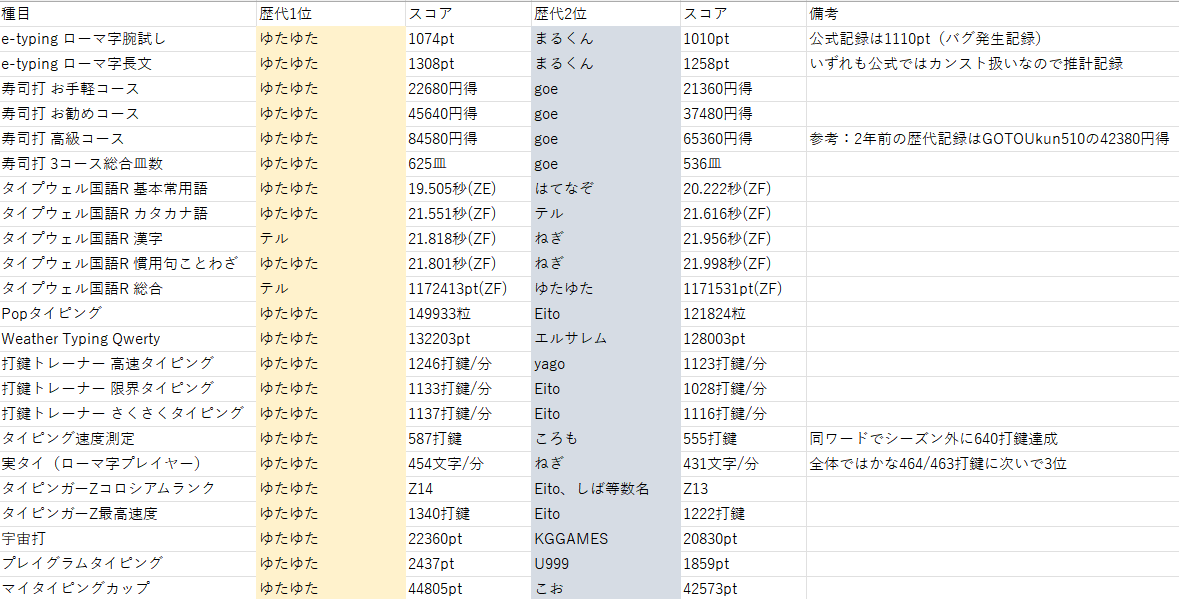Select the 1308pt score cell
Screen dimensions: 1179x599
468,64
